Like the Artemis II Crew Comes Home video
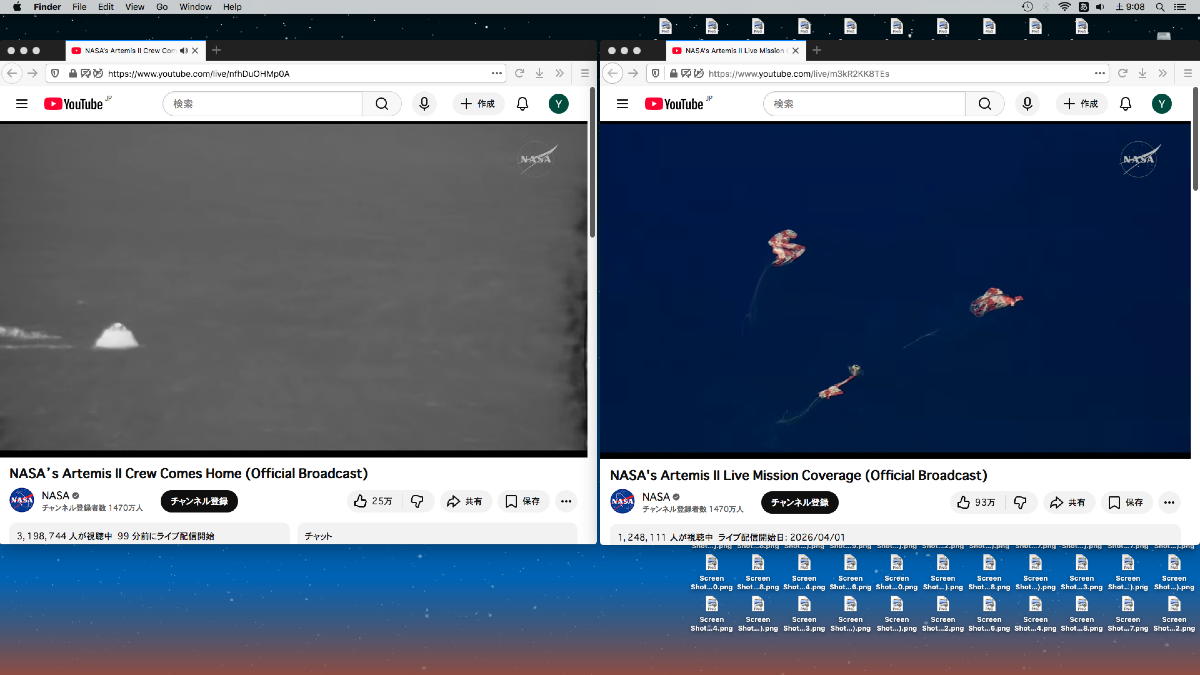The image size is (1200, 675). (374, 501)
